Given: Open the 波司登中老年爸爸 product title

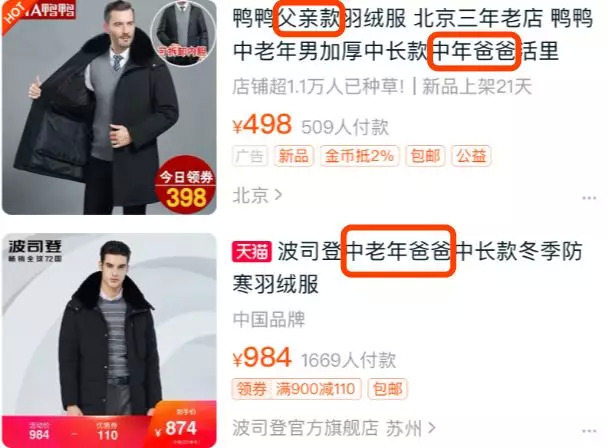Looking at the screenshot, I should [407, 268].
